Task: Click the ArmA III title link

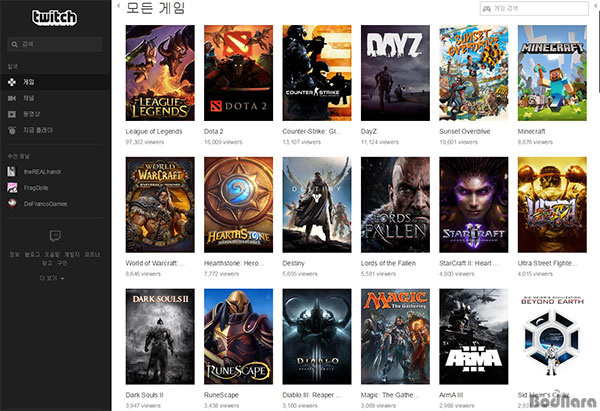Action: [x=451, y=395]
